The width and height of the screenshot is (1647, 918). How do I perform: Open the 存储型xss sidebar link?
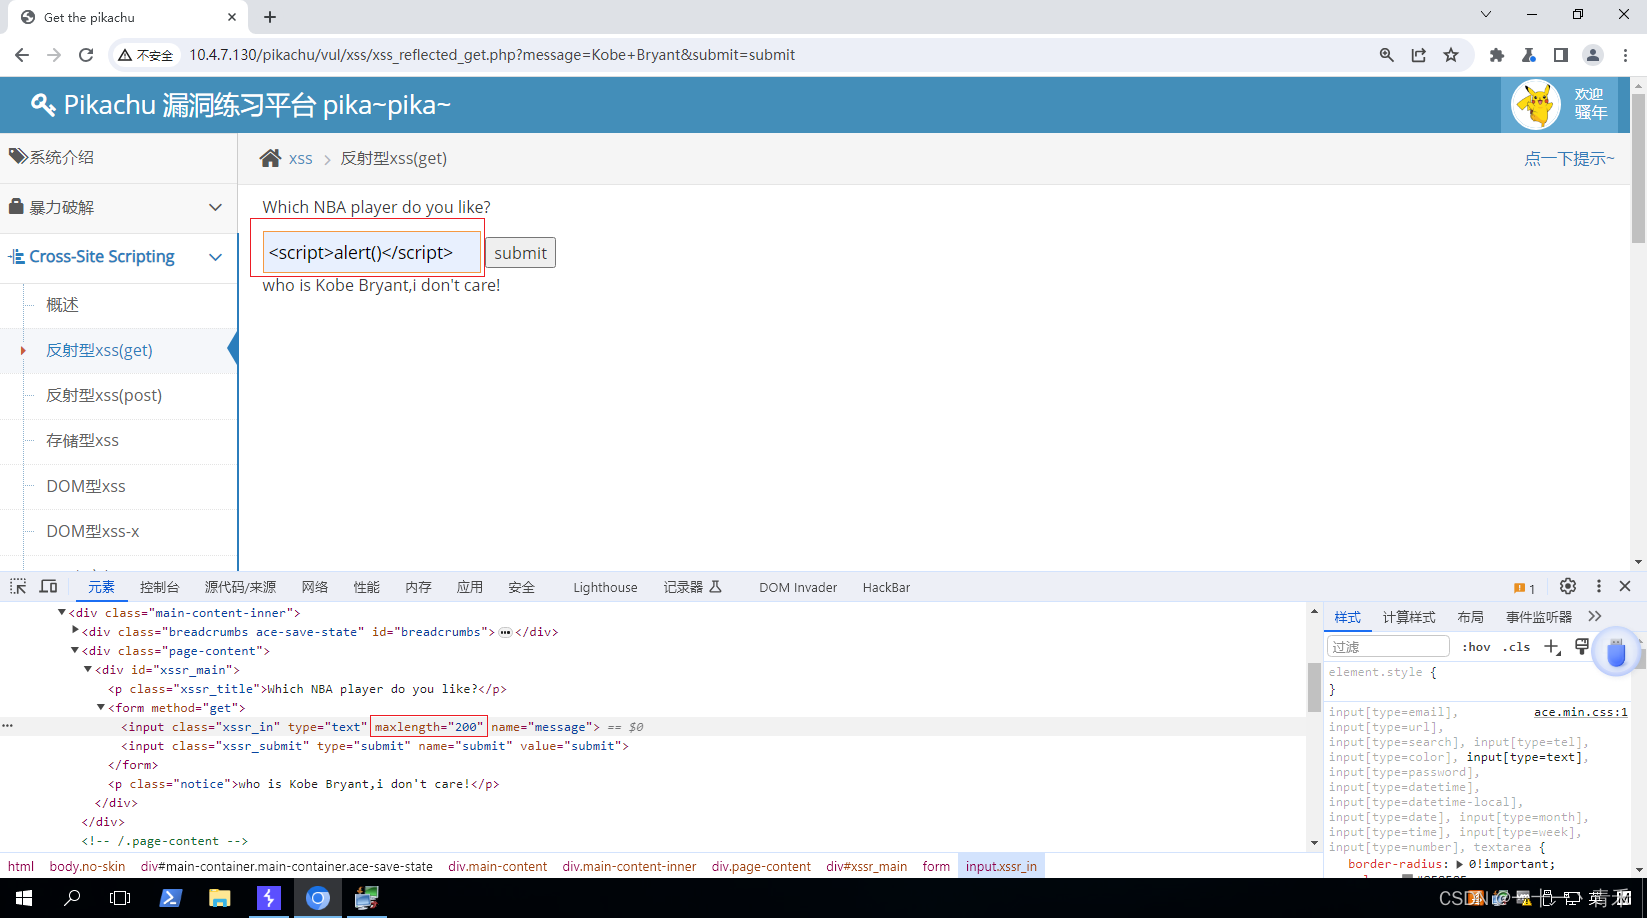82,440
